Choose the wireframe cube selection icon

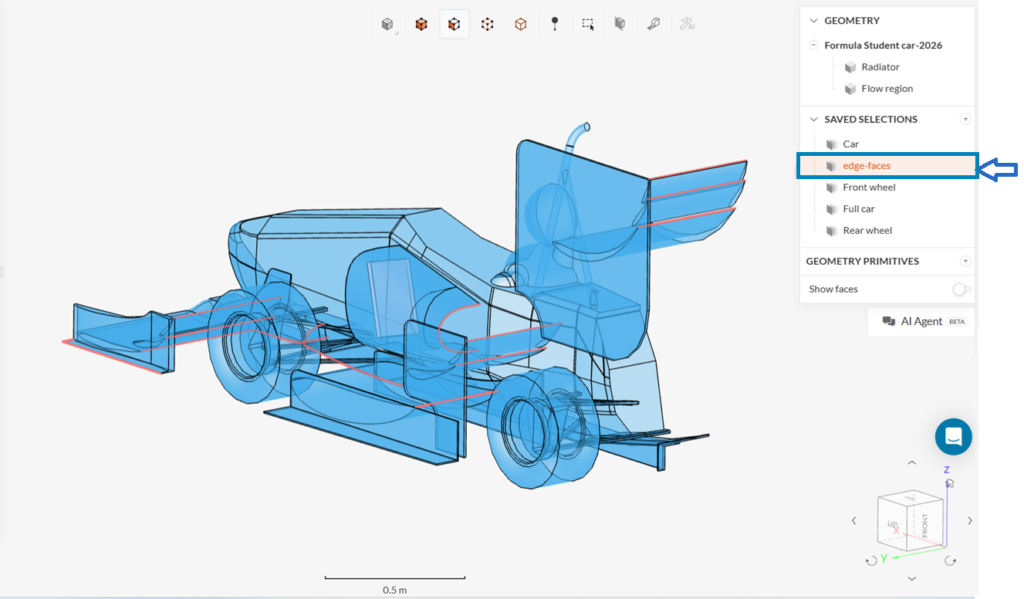coord(520,24)
